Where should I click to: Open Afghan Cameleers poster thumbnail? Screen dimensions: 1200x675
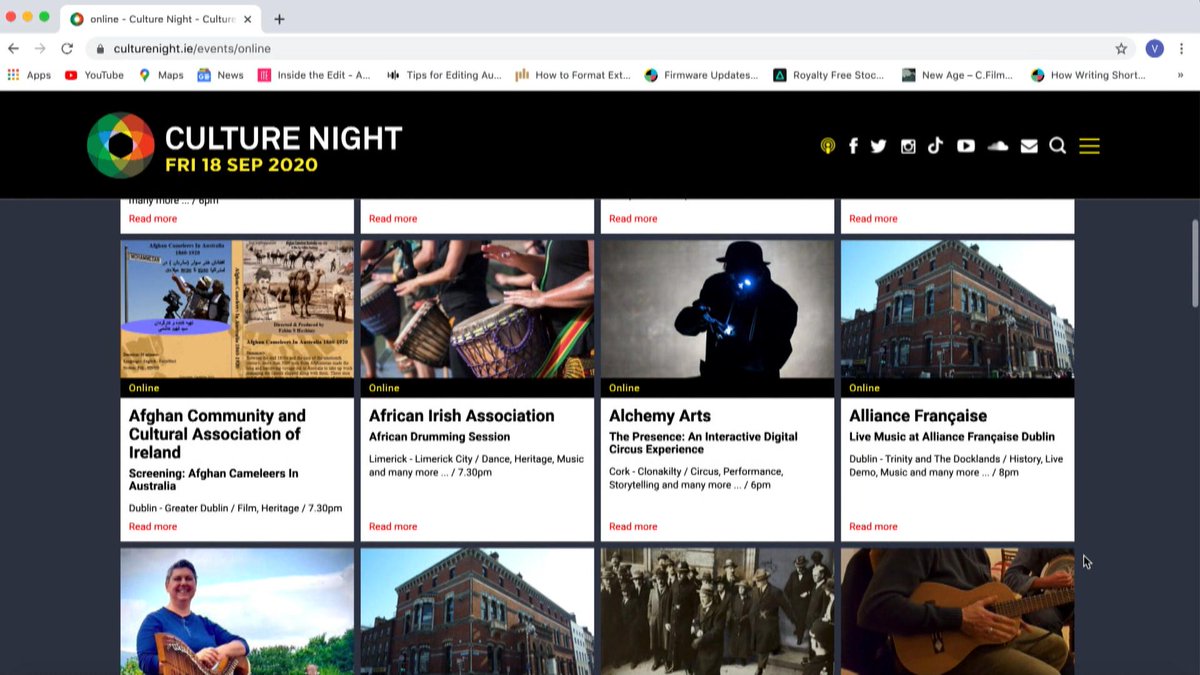(x=237, y=309)
